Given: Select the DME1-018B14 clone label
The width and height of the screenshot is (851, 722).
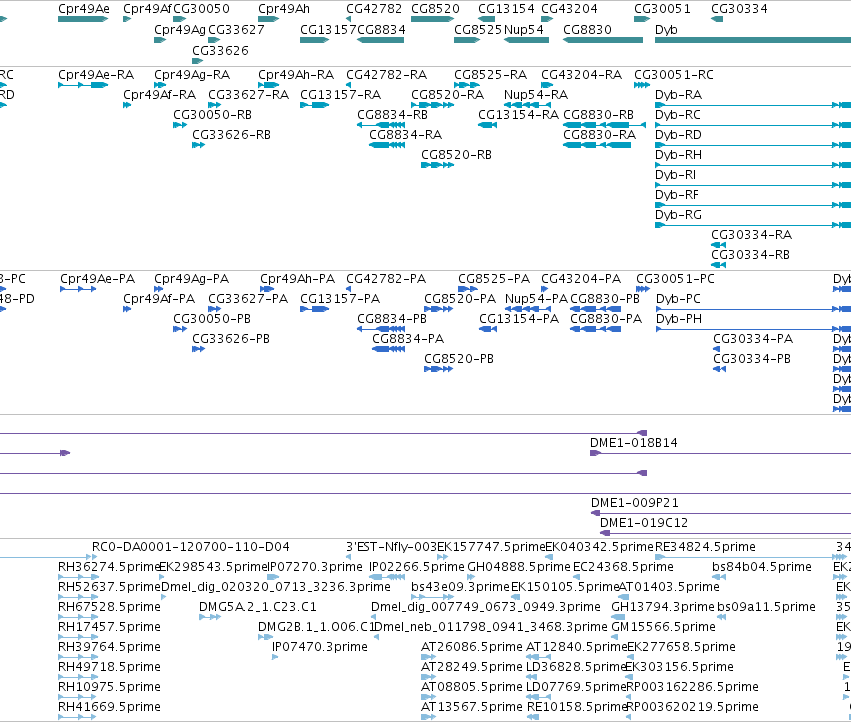Looking at the screenshot, I should pyautogui.click(x=634, y=443).
